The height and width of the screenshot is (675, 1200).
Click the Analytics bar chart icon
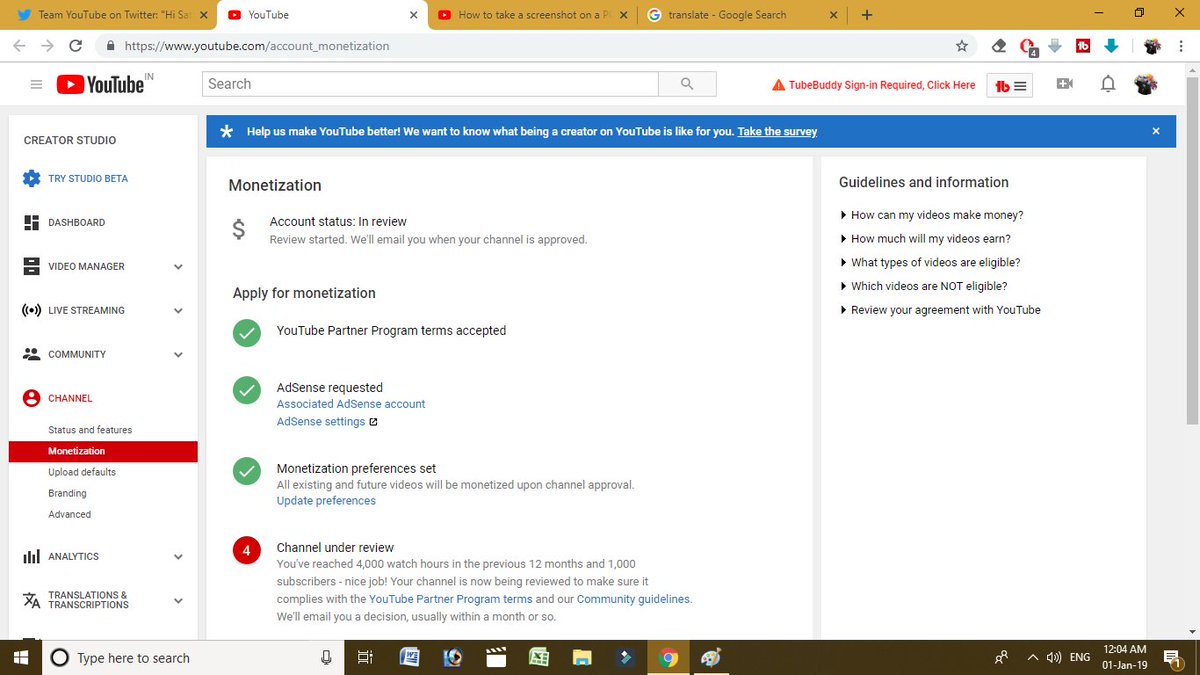click(x=31, y=556)
